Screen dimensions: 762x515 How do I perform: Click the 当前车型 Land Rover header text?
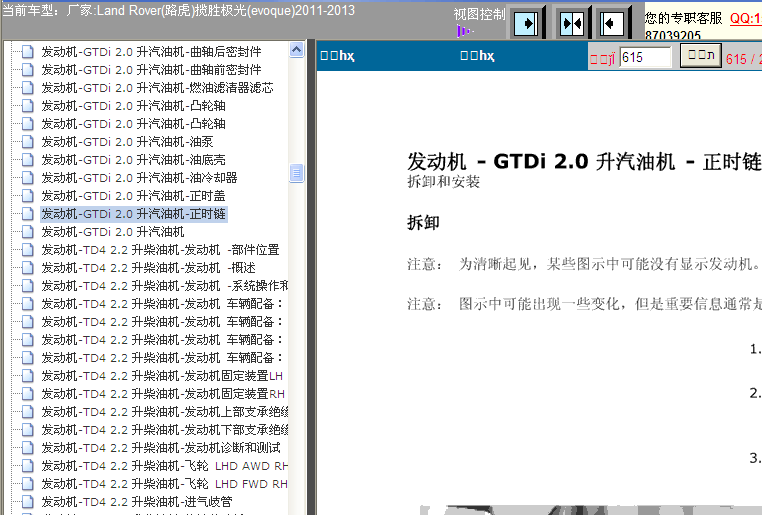coord(179,10)
